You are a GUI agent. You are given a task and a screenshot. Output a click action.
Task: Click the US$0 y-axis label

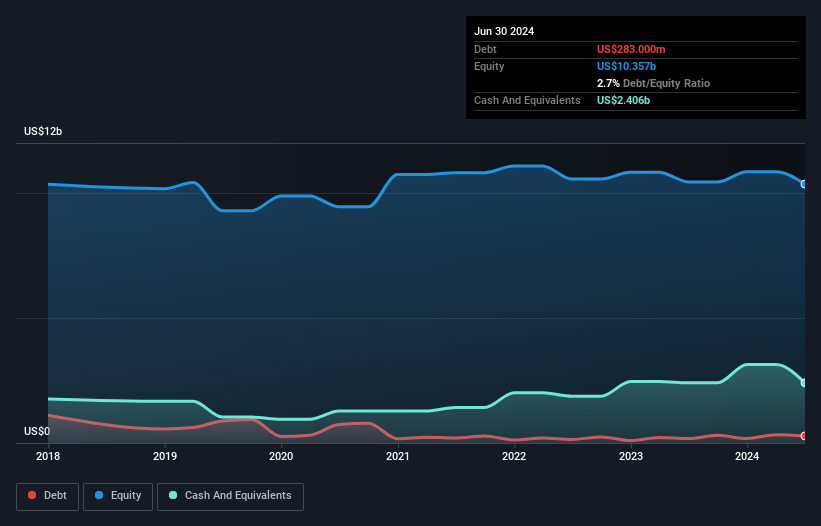click(37, 431)
